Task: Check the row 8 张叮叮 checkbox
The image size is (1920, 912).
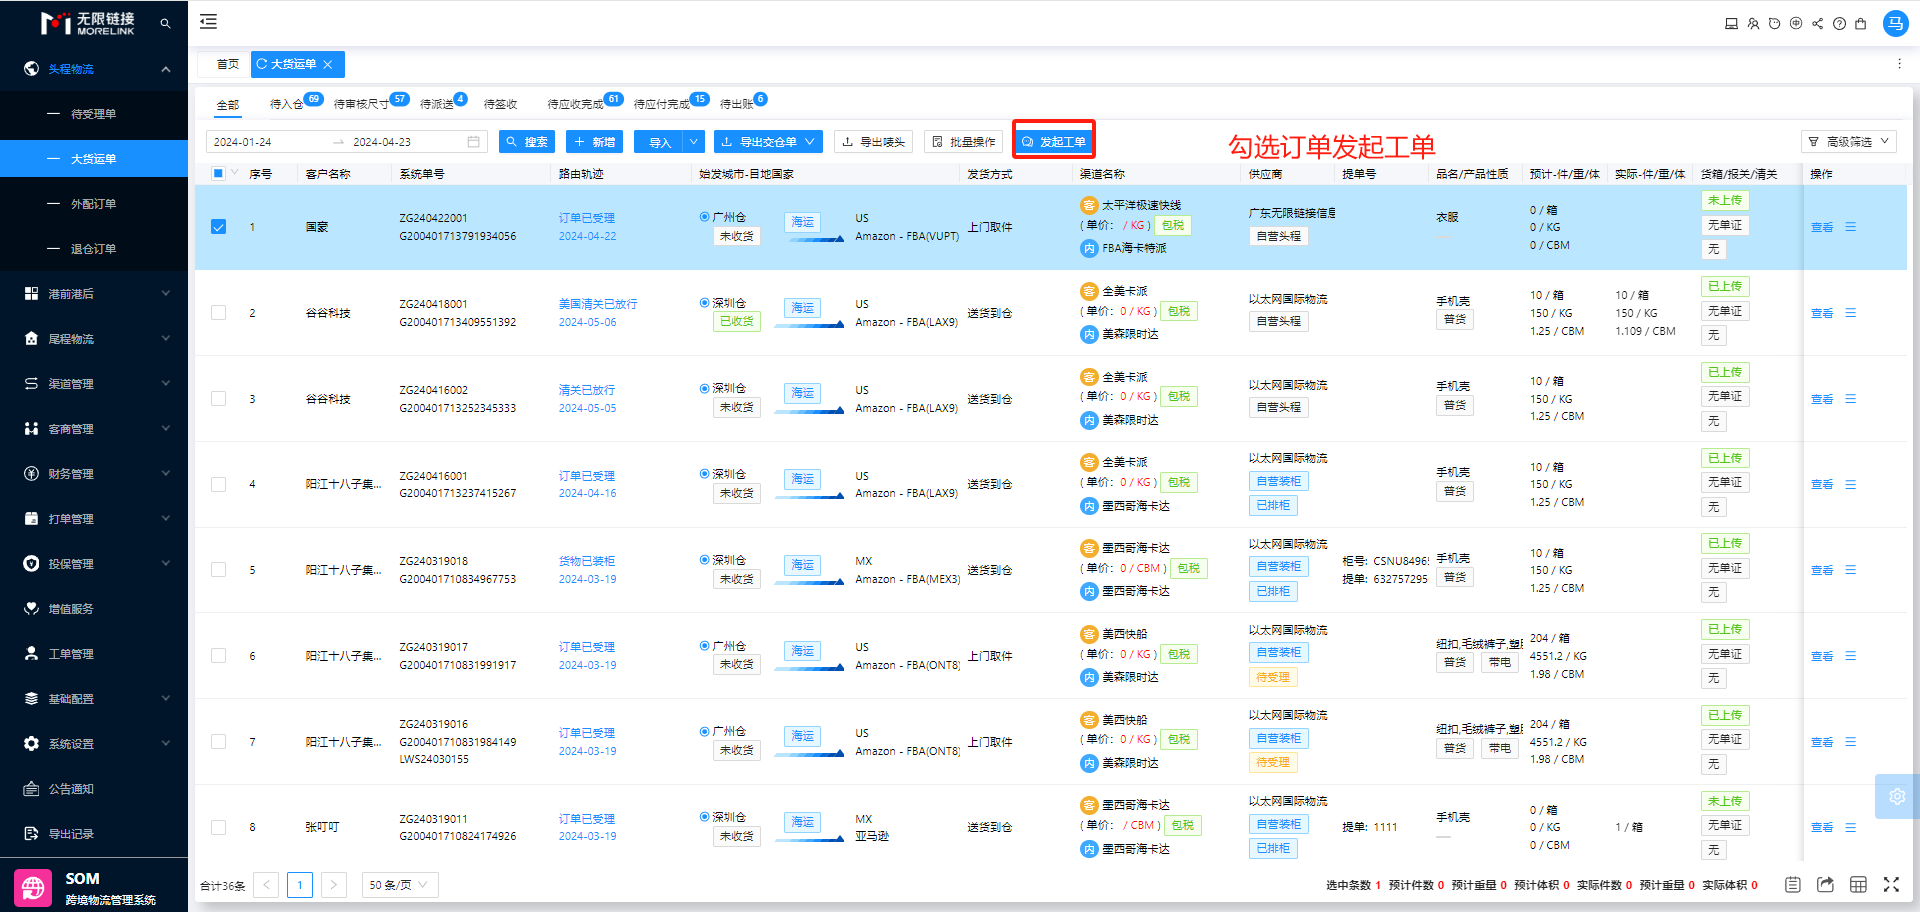Action: coord(218,827)
